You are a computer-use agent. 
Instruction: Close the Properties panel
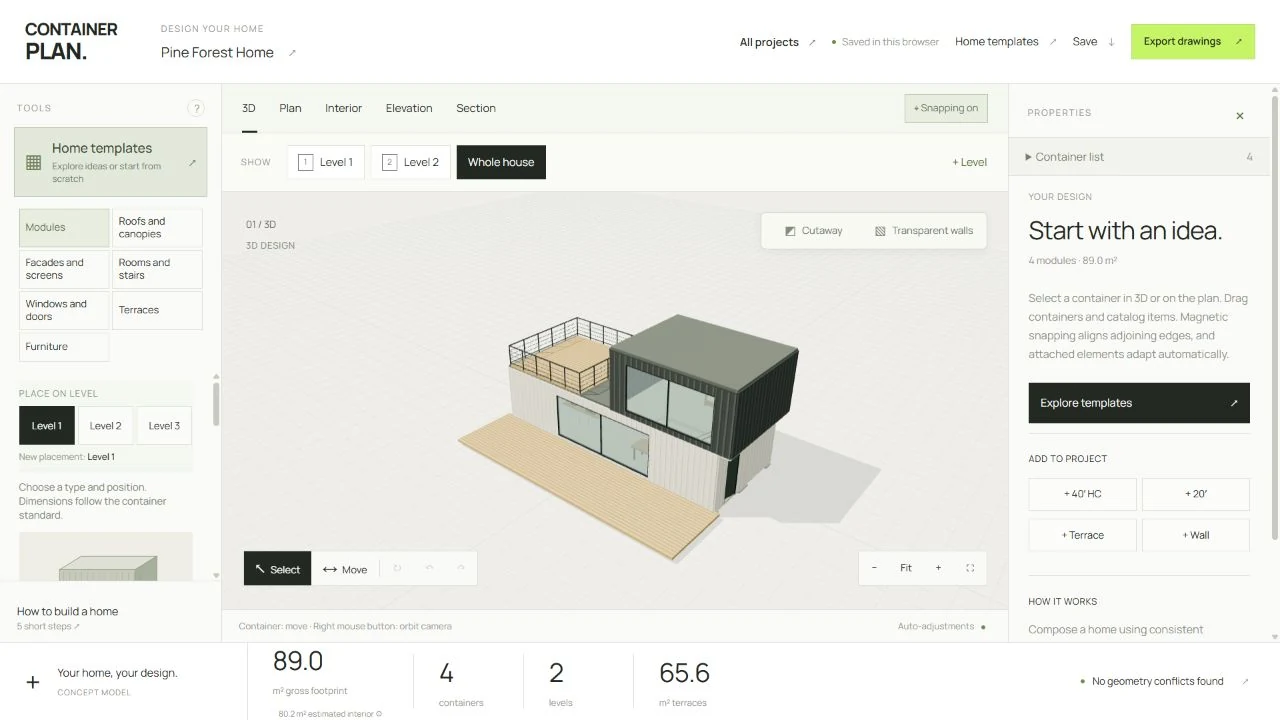tap(1240, 116)
